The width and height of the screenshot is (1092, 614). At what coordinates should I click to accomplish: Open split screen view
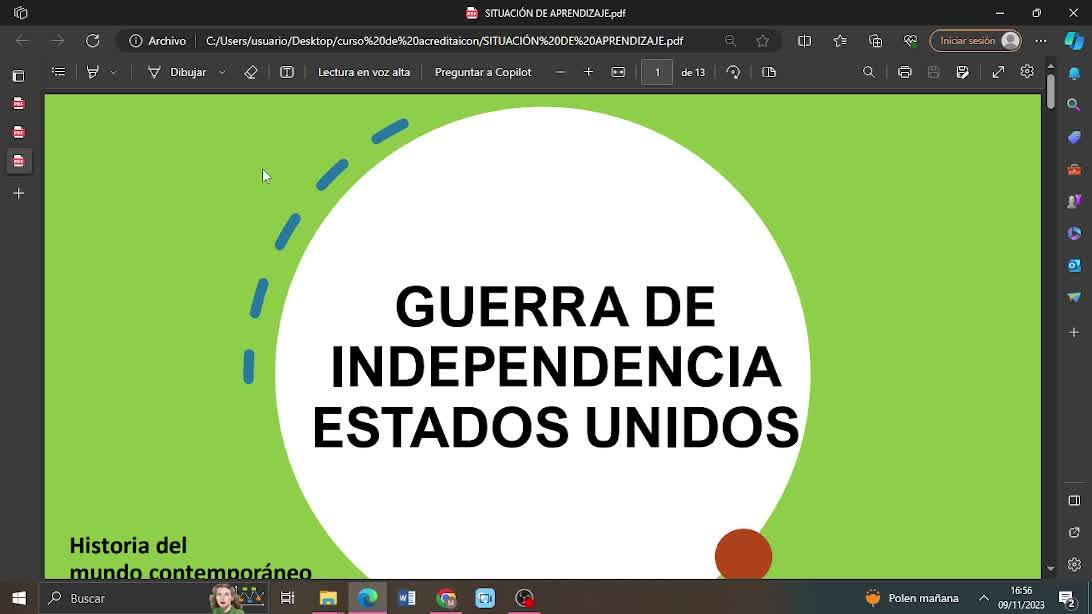click(x=804, y=40)
